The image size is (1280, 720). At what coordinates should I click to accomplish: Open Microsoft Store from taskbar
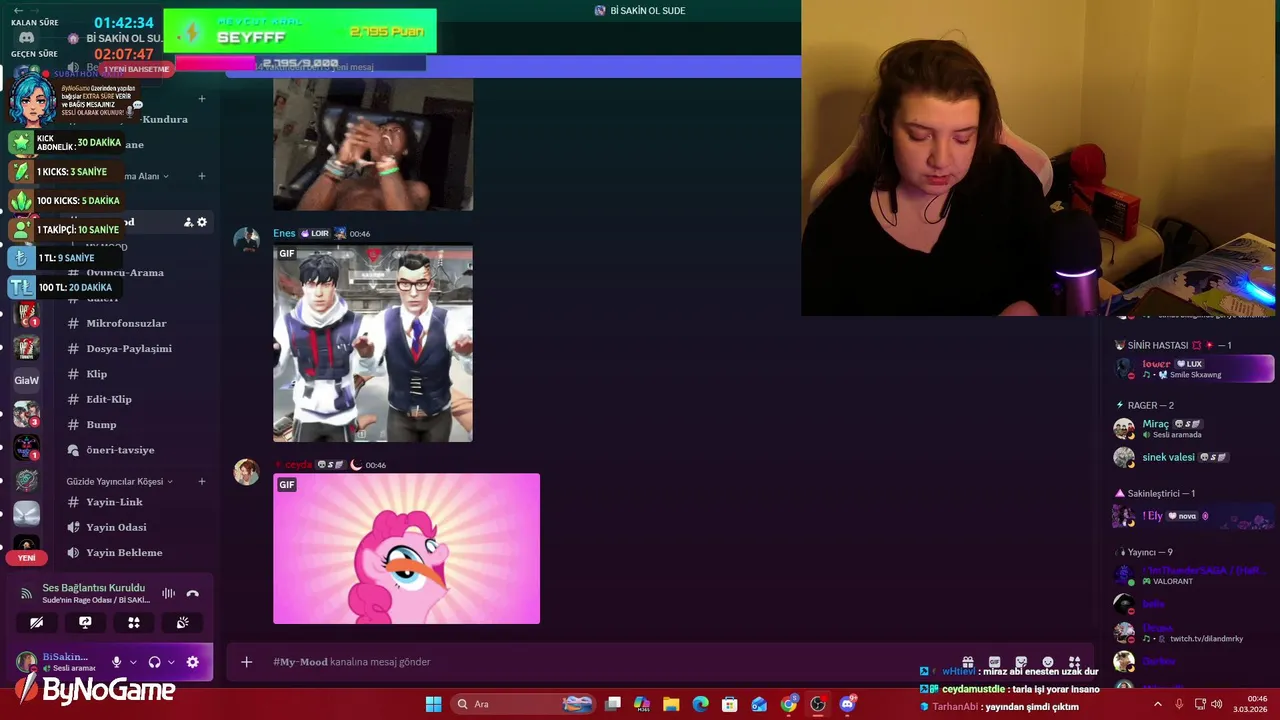pyautogui.click(x=730, y=704)
